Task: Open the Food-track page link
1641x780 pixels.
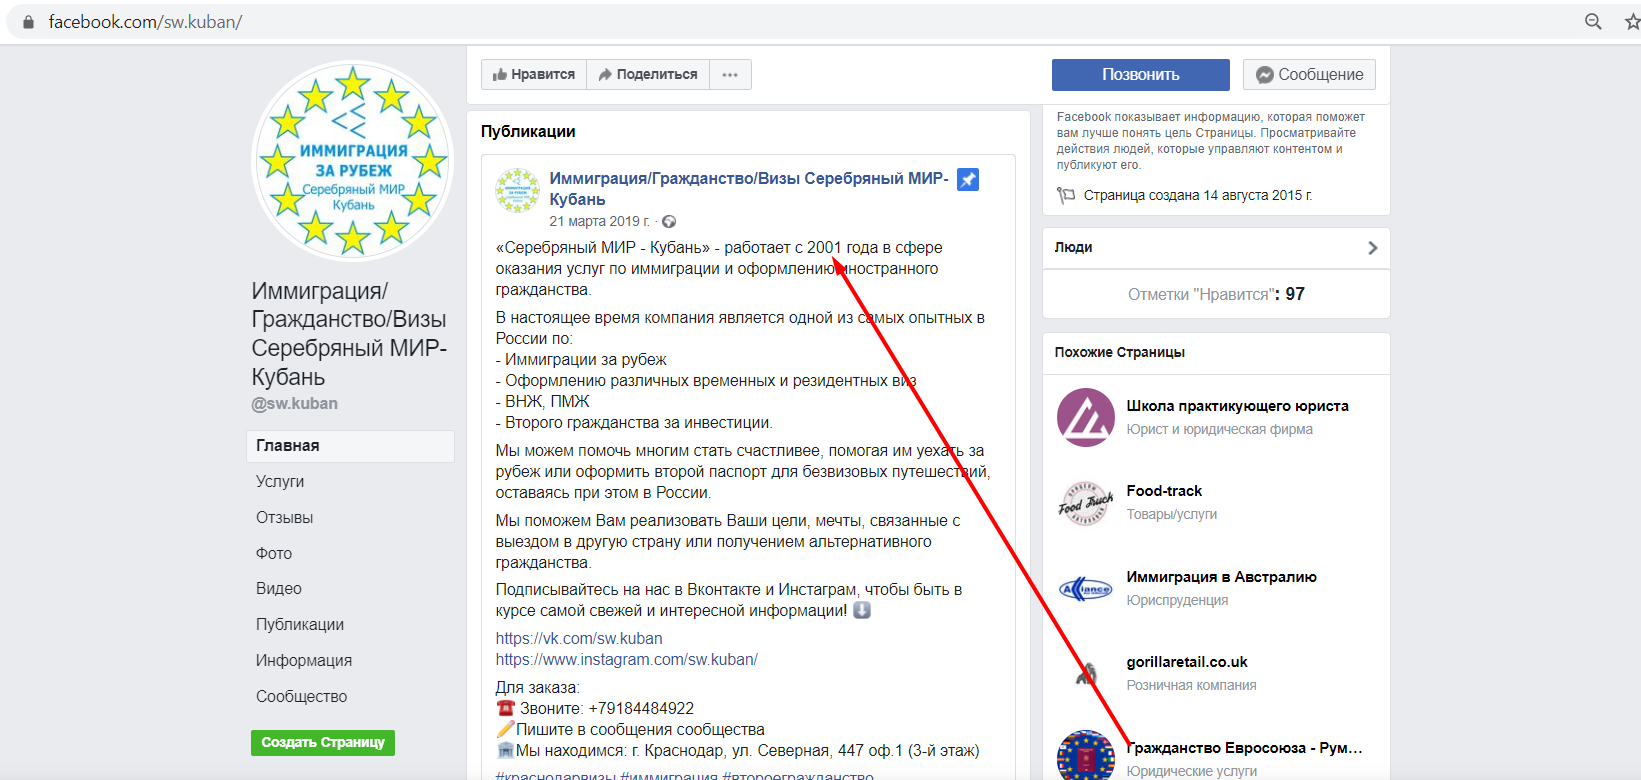Action: [x=1164, y=491]
